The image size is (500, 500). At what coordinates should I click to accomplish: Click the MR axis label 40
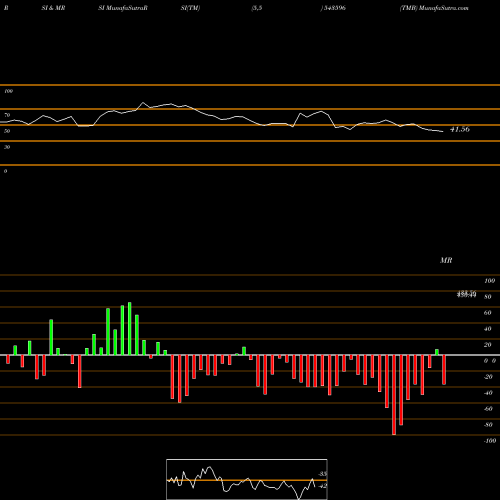[488, 329]
